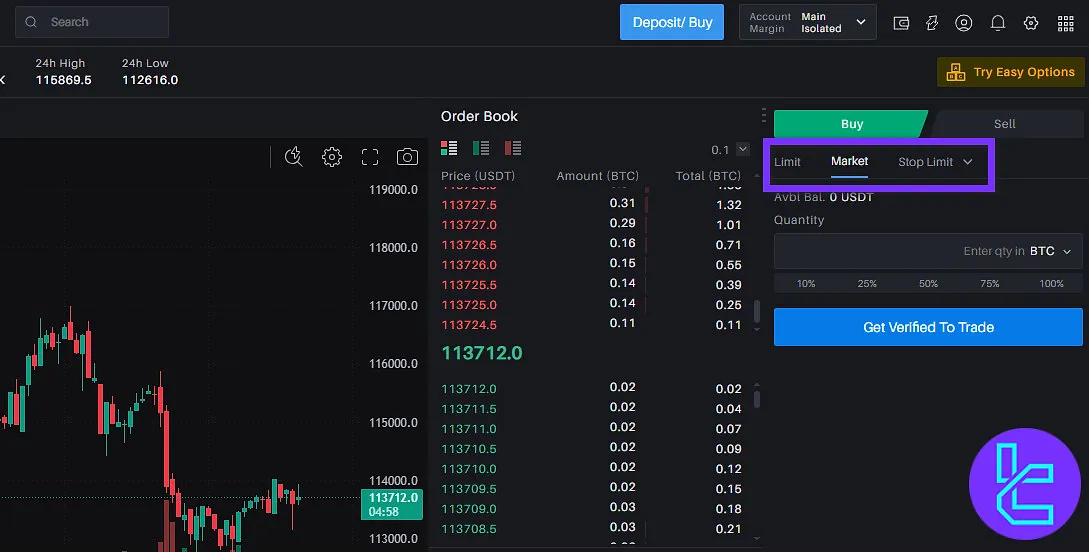Click the search magnifier icon

pos(31,22)
